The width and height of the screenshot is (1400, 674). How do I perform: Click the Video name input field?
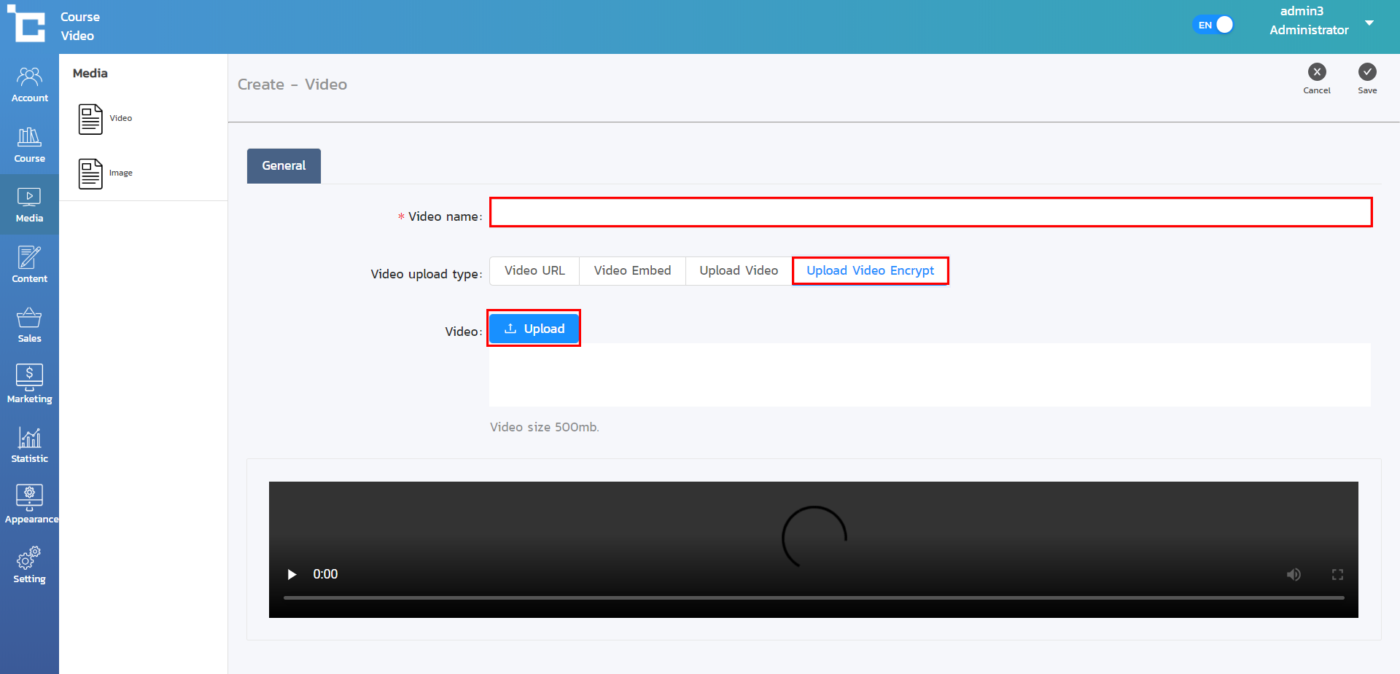point(930,213)
